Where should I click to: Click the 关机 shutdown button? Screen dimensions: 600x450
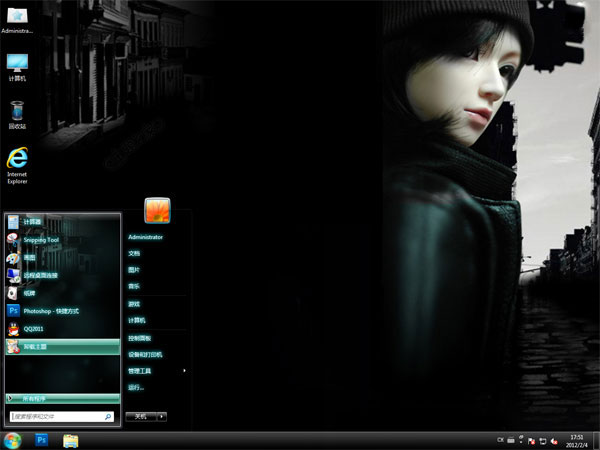pyautogui.click(x=141, y=416)
